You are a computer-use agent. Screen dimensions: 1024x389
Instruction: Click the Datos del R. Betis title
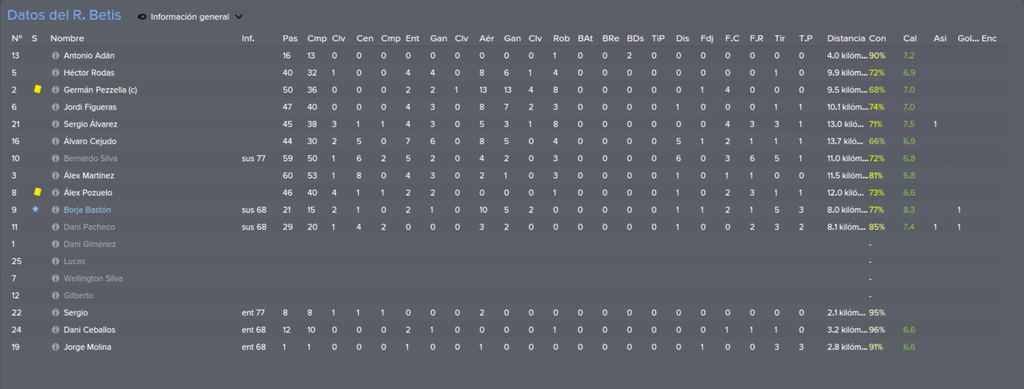tap(64, 16)
